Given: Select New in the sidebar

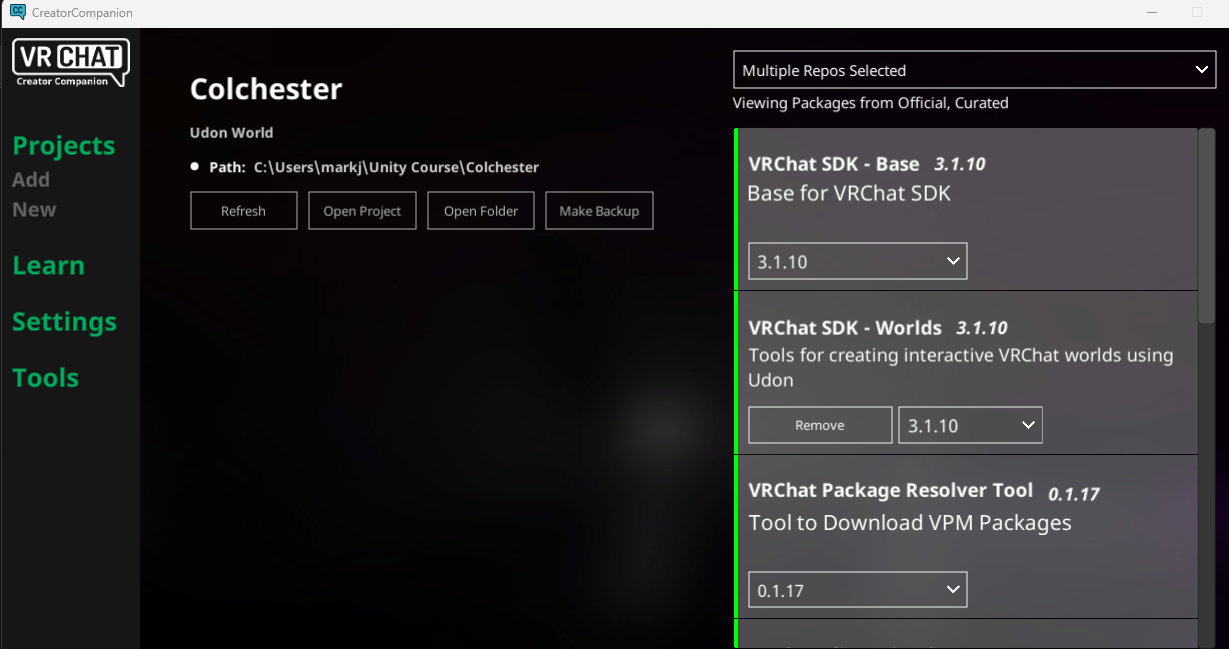Looking at the screenshot, I should [x=34, y=210].
